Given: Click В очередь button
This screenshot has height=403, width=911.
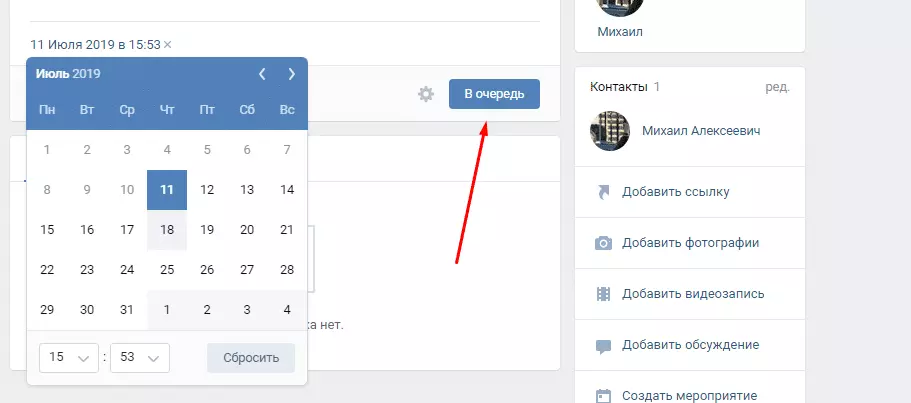Looking at the screenshot, I should [494, 94].
